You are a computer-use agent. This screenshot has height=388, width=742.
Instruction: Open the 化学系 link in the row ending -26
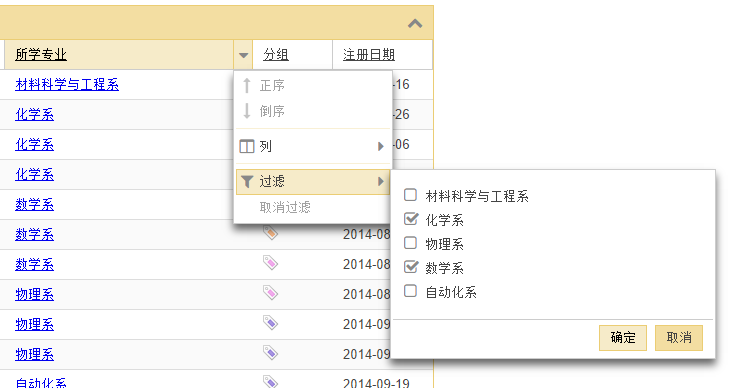pos(35,115)
